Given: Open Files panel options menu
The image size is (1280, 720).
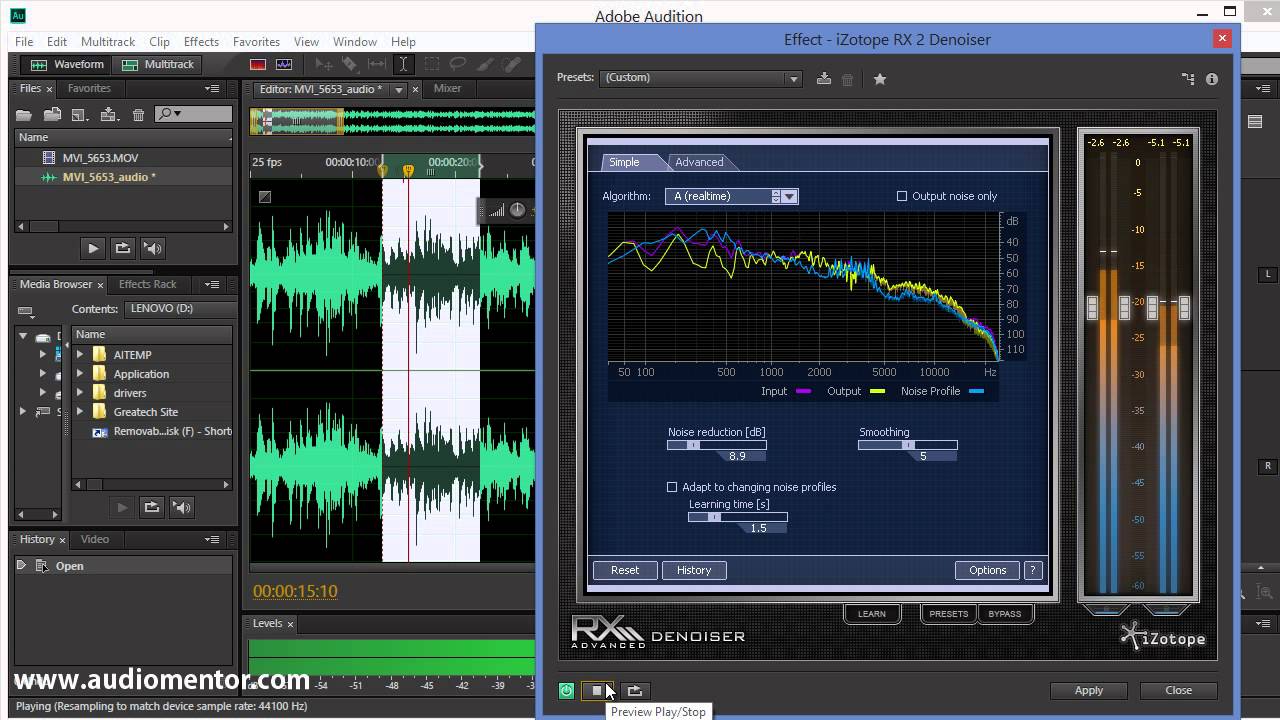Looking at the screenshot, I should (x=212, y=89).
